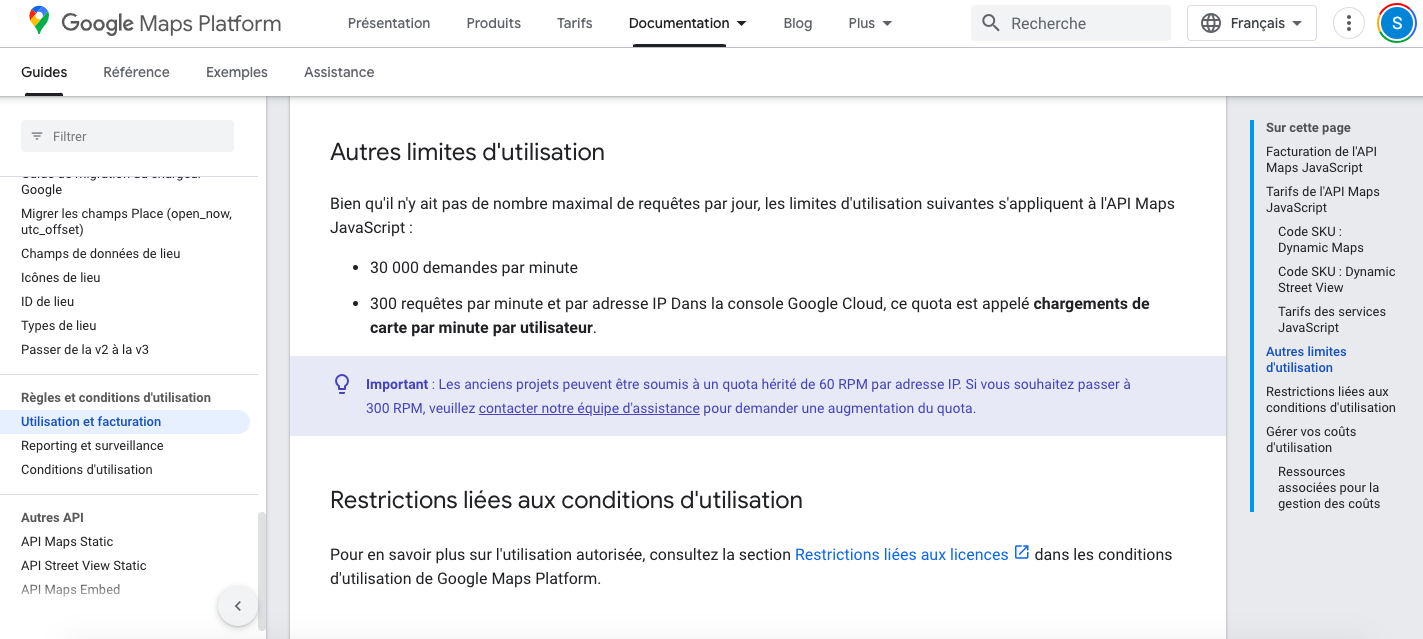Screen dimensions: 1423x639
Task: Open Restrictions liées aux licences link
Action: click(901, 554)
